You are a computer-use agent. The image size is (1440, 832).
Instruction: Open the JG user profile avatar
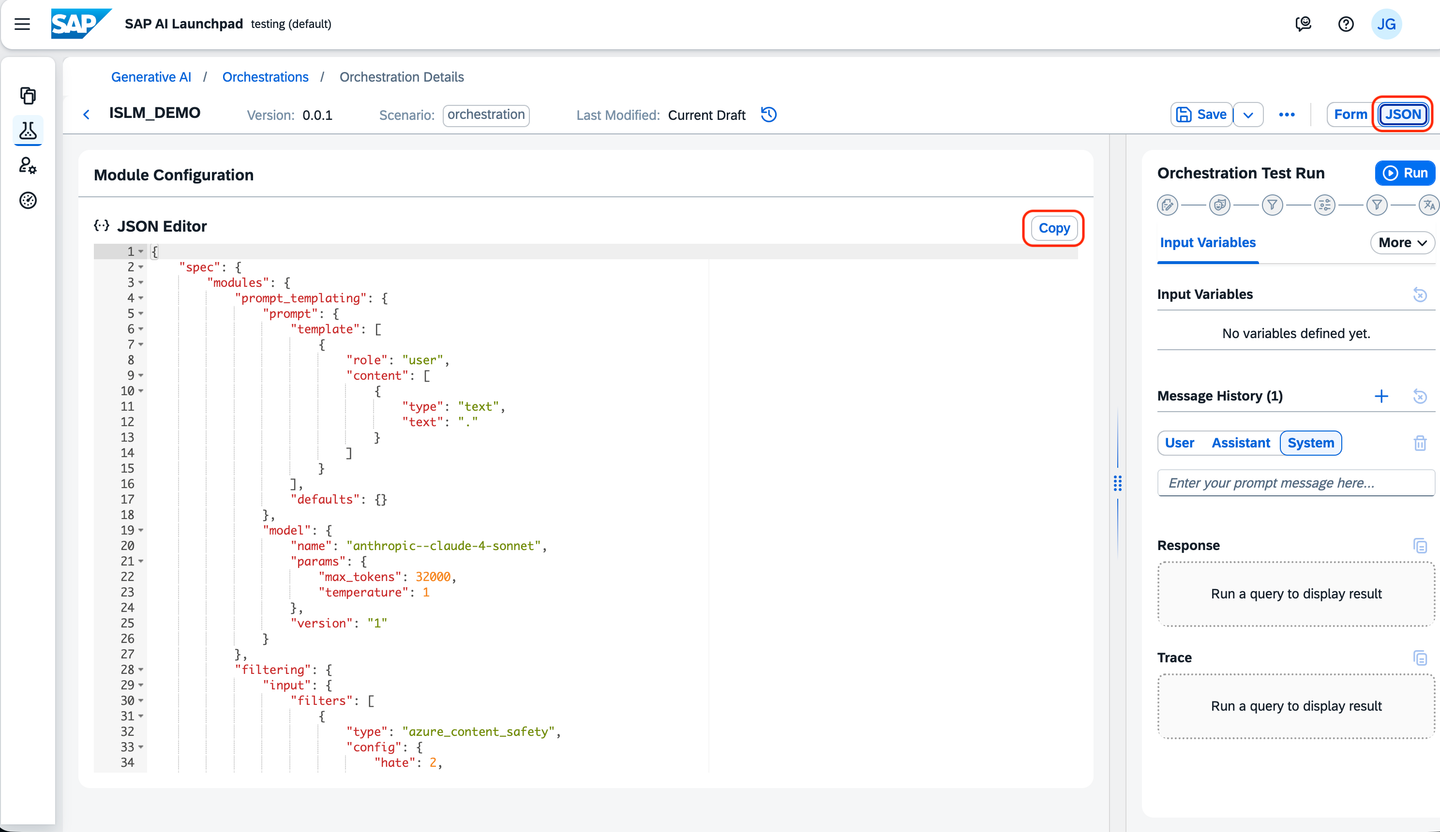click(x=1386, y=24)
